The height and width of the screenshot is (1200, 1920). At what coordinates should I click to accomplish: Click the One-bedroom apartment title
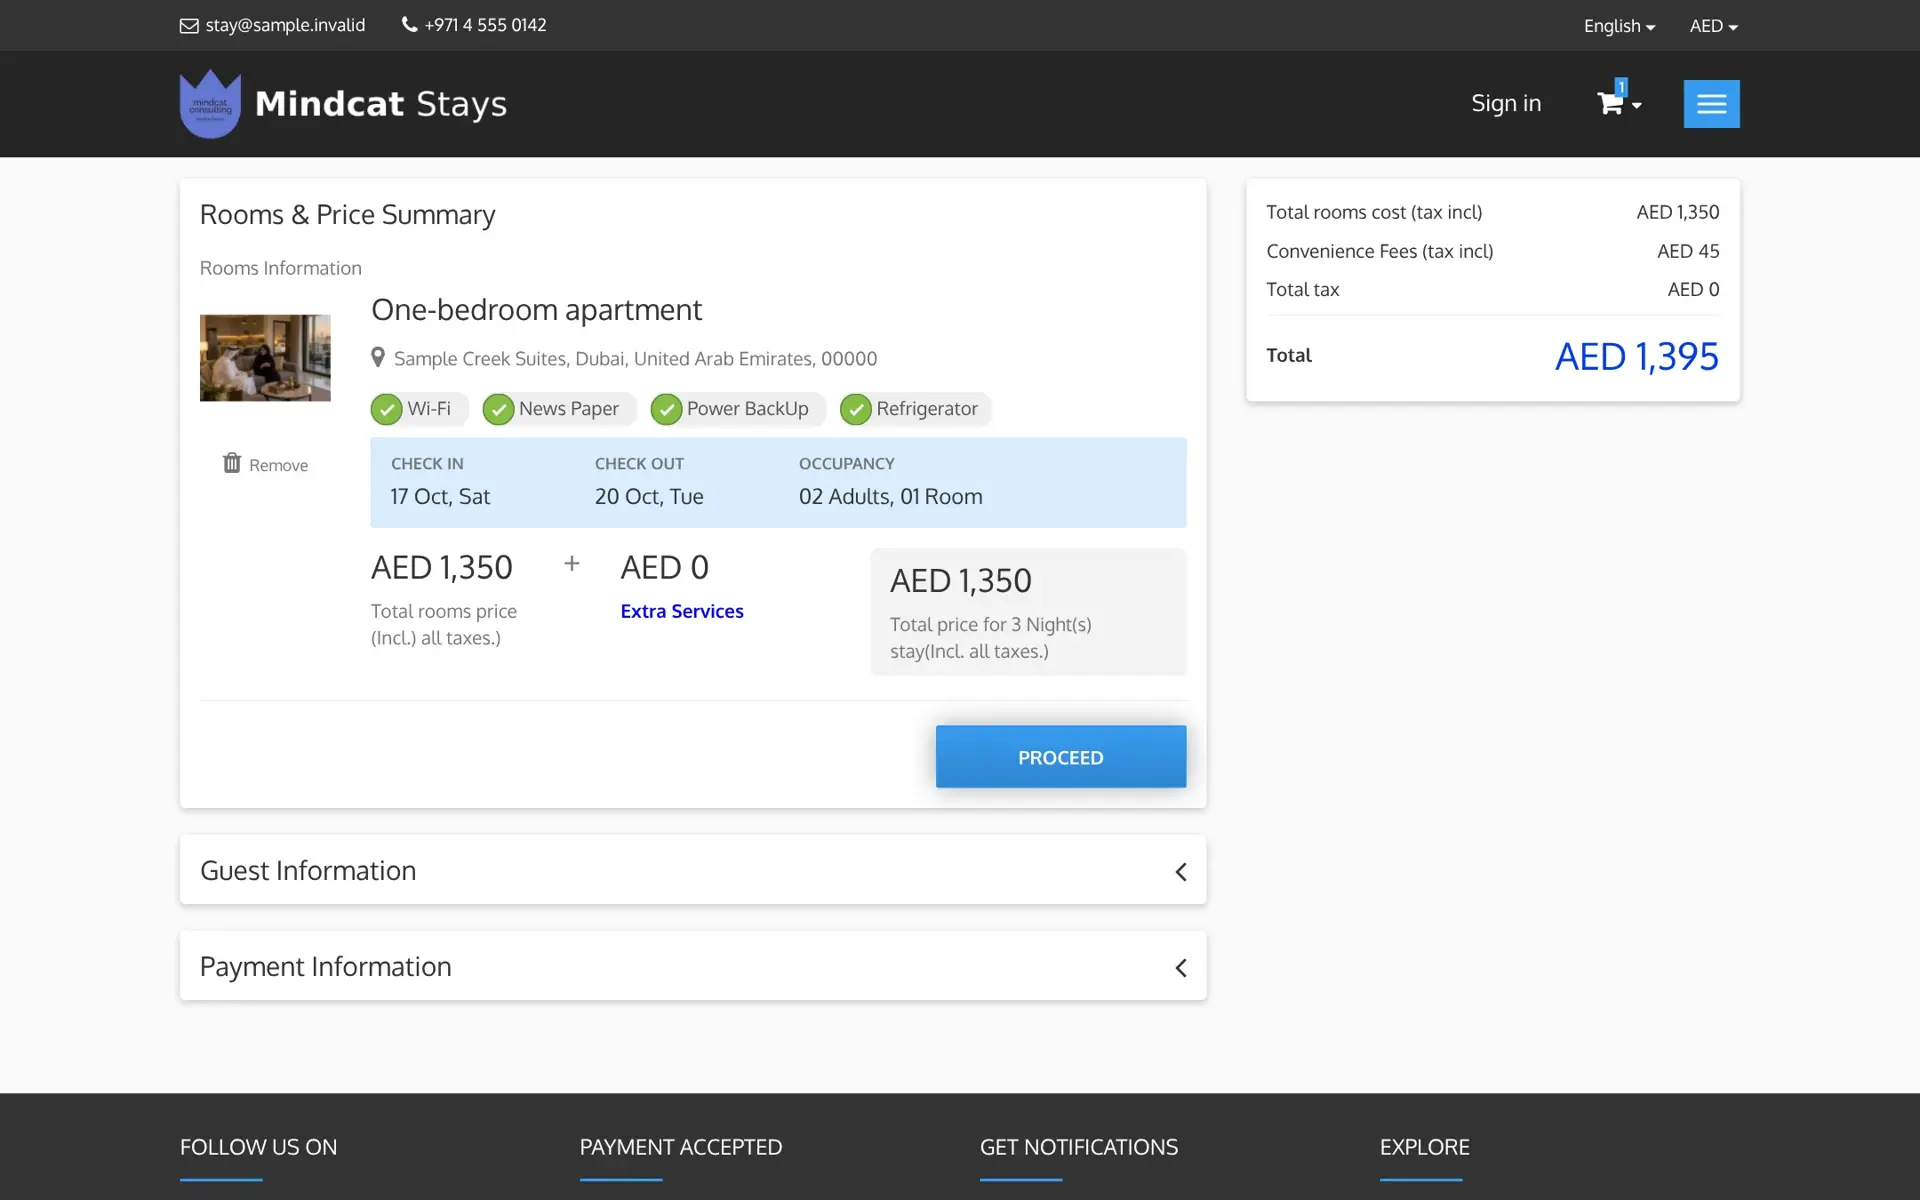click(x=536, y=310)
